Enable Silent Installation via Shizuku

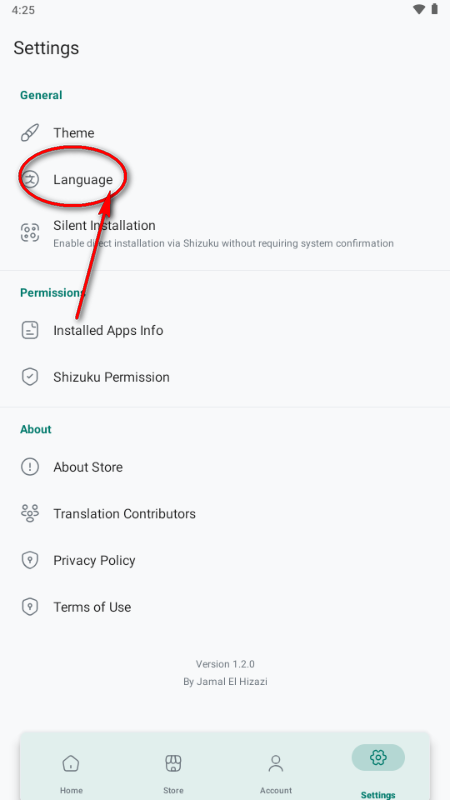[225, 233]
